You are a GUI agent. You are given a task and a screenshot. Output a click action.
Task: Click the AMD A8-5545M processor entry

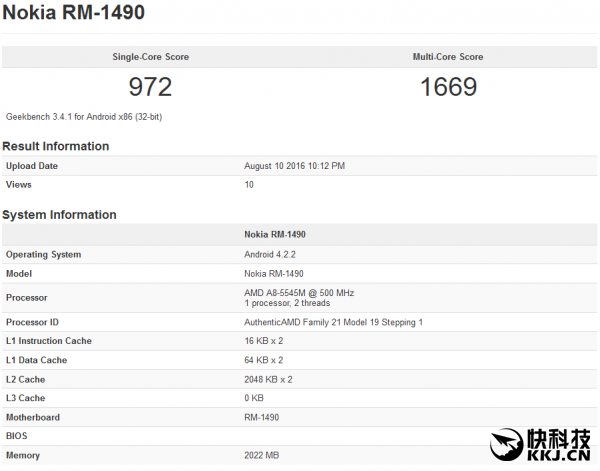point(299,293)
